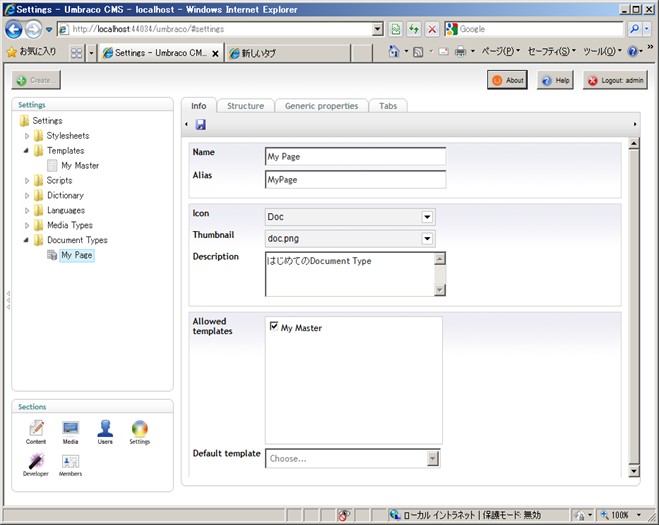Click in the Name input field

click(x=355, y=156)
